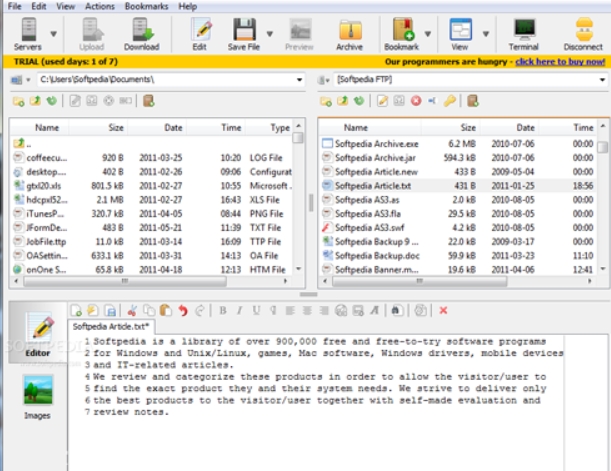Image resolution: width=611 pixels, height=471 pixels.
Task: Click line 3 text in the editor
Action: (163, 365)
